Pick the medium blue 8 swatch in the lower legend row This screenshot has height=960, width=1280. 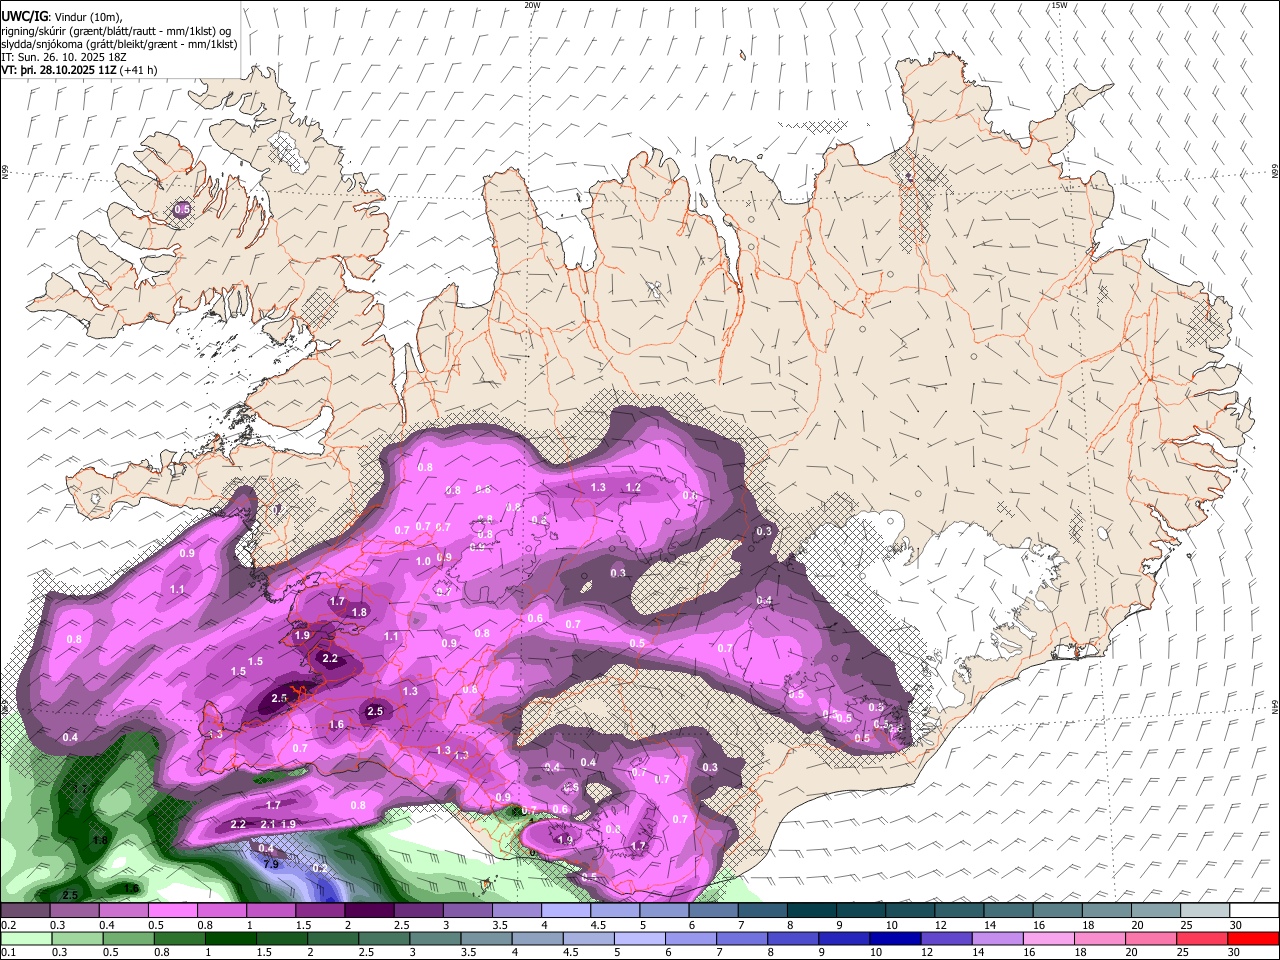[x=795, y=938]
